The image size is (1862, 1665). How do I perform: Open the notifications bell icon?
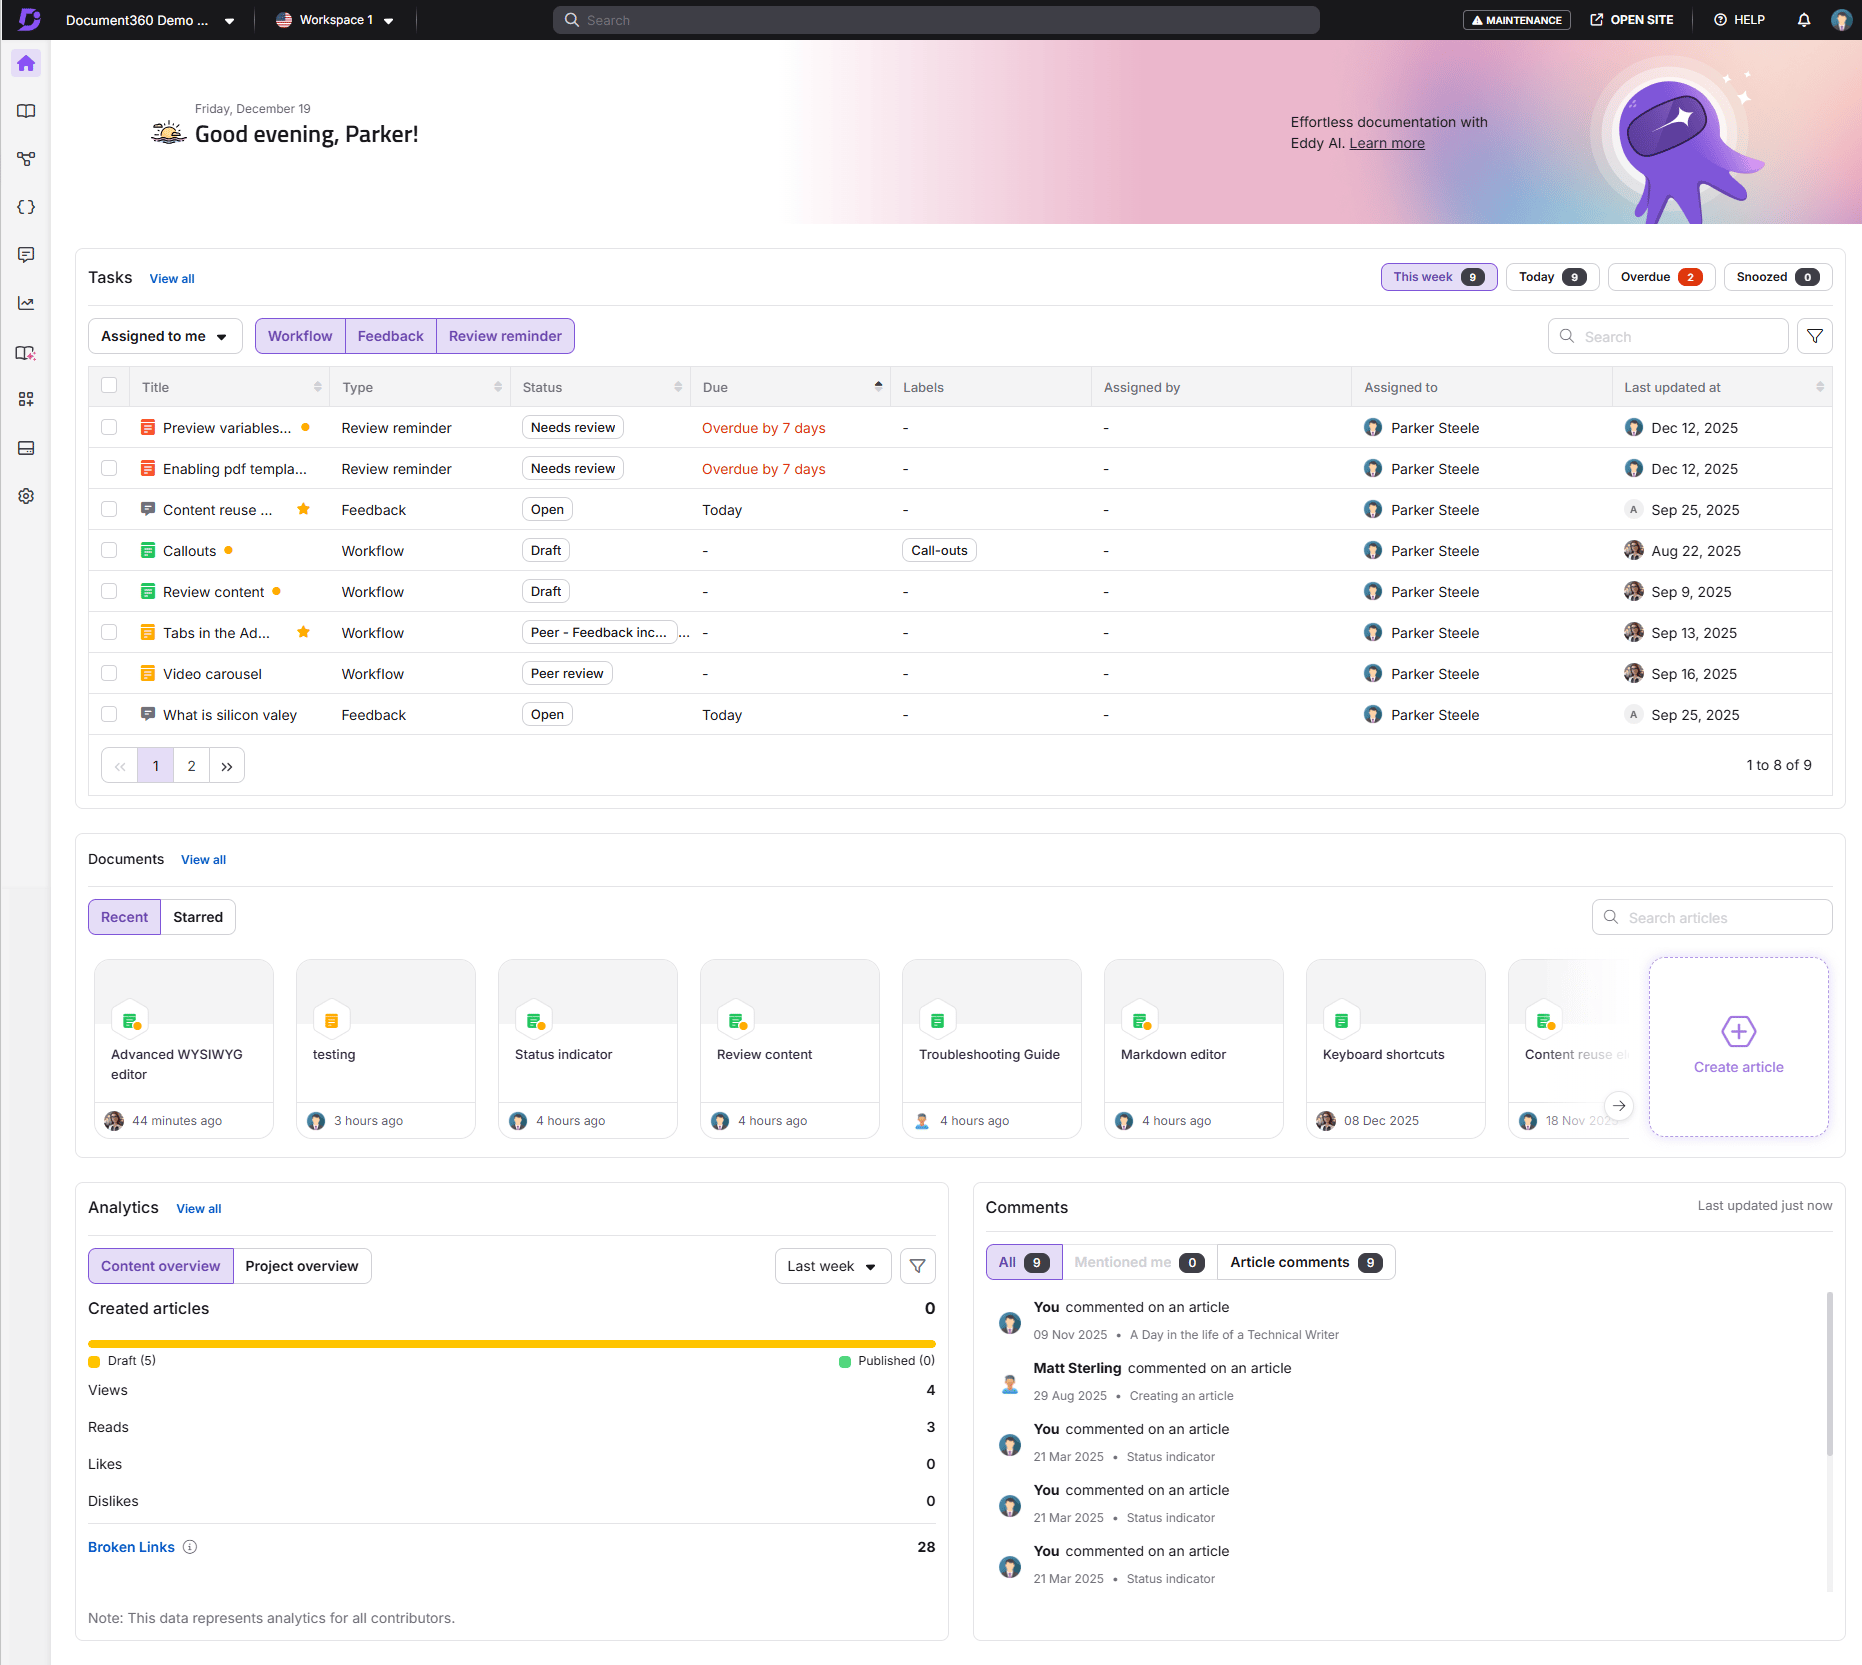1804,19
